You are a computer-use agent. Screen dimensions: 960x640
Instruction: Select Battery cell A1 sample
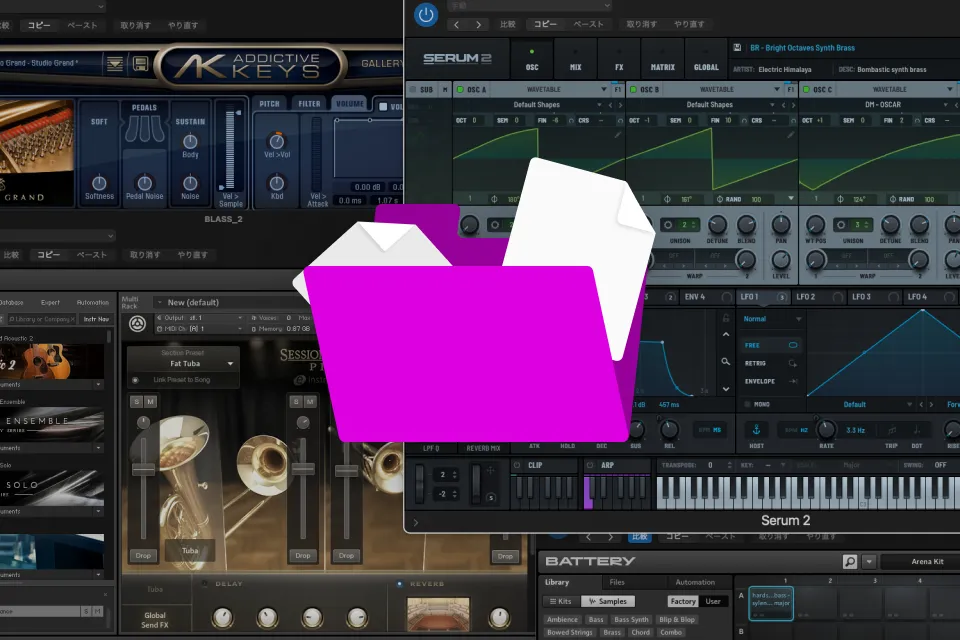(x=771, y=603)
